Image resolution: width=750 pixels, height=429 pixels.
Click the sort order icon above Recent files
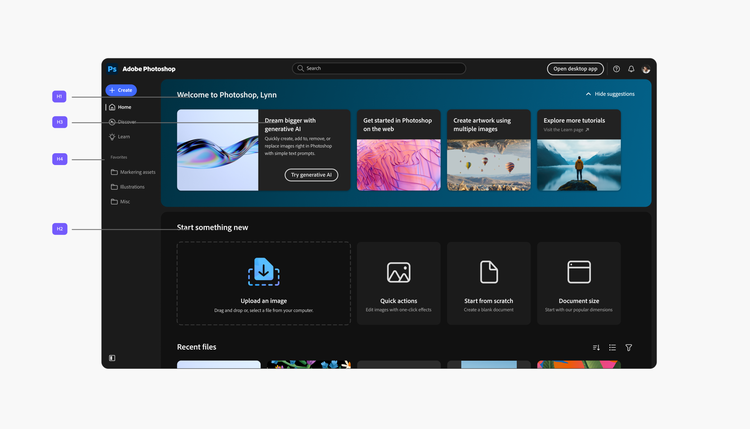(x=596, y=348)
